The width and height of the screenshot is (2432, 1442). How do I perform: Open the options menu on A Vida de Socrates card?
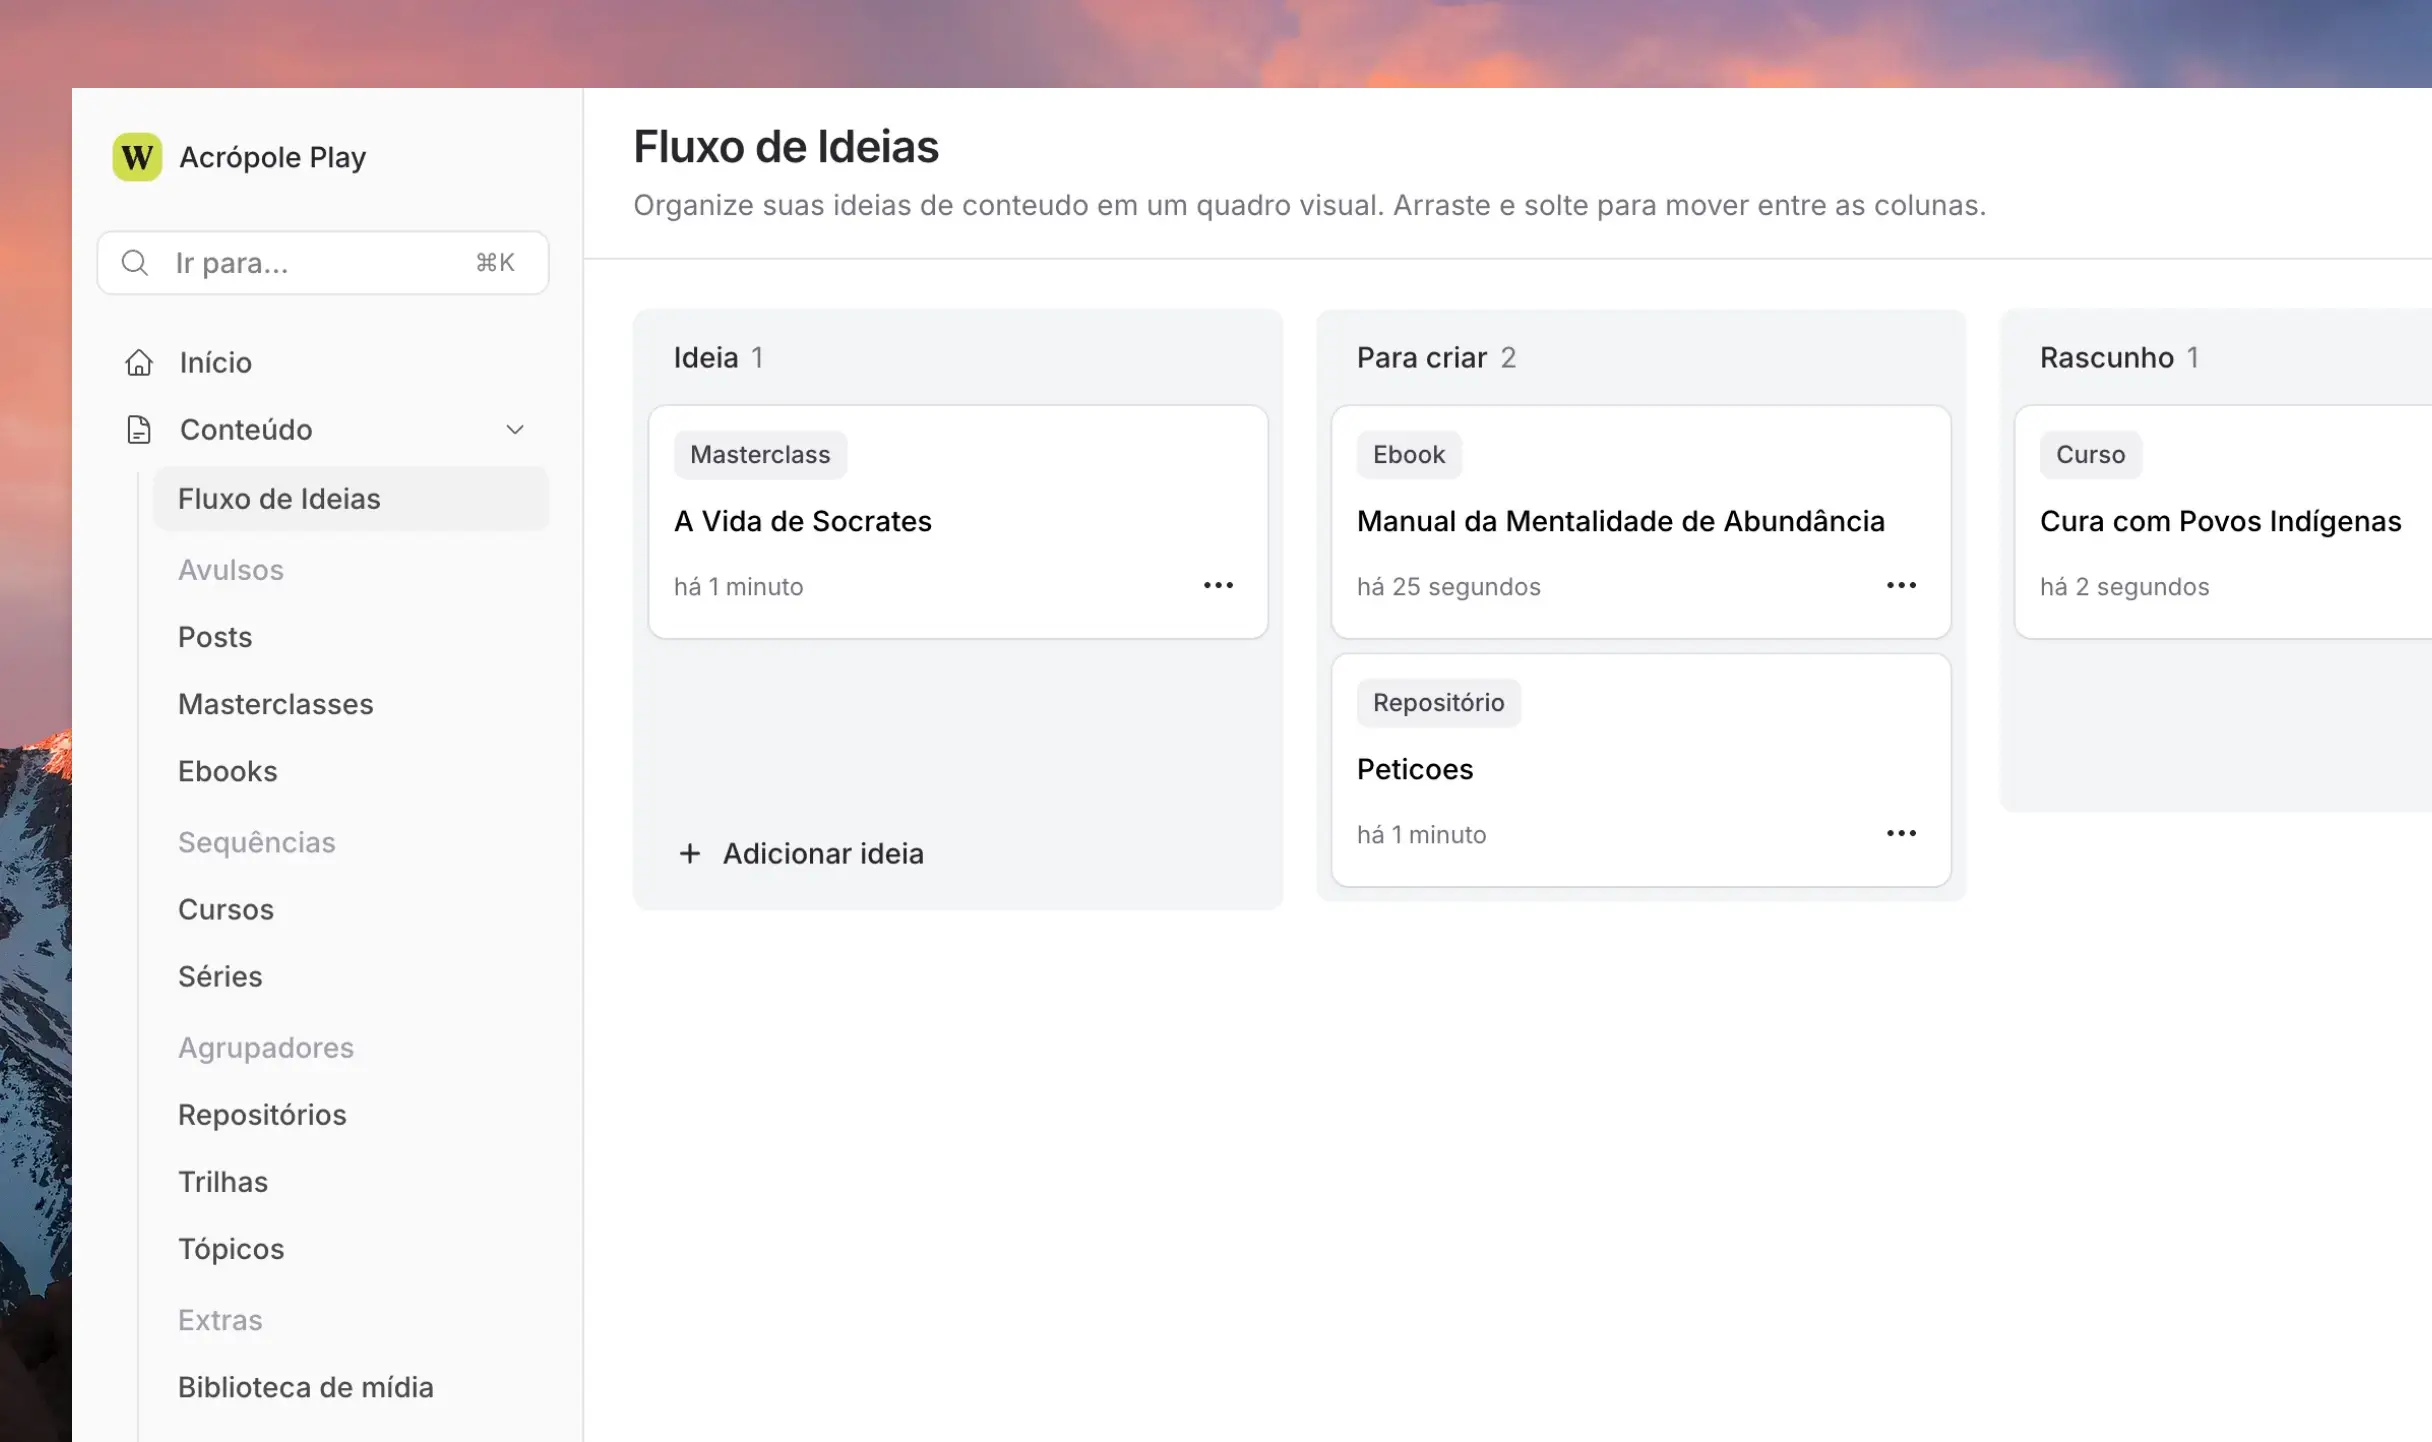tap(1218, 585)
